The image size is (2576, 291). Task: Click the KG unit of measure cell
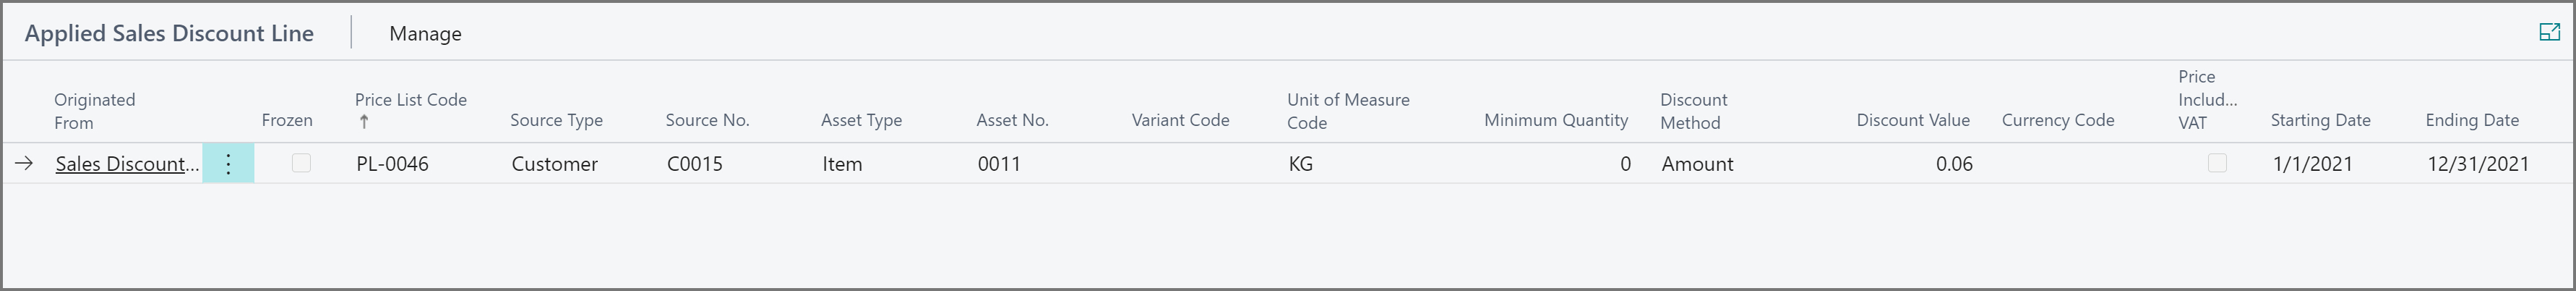(x=1300, y=164)
